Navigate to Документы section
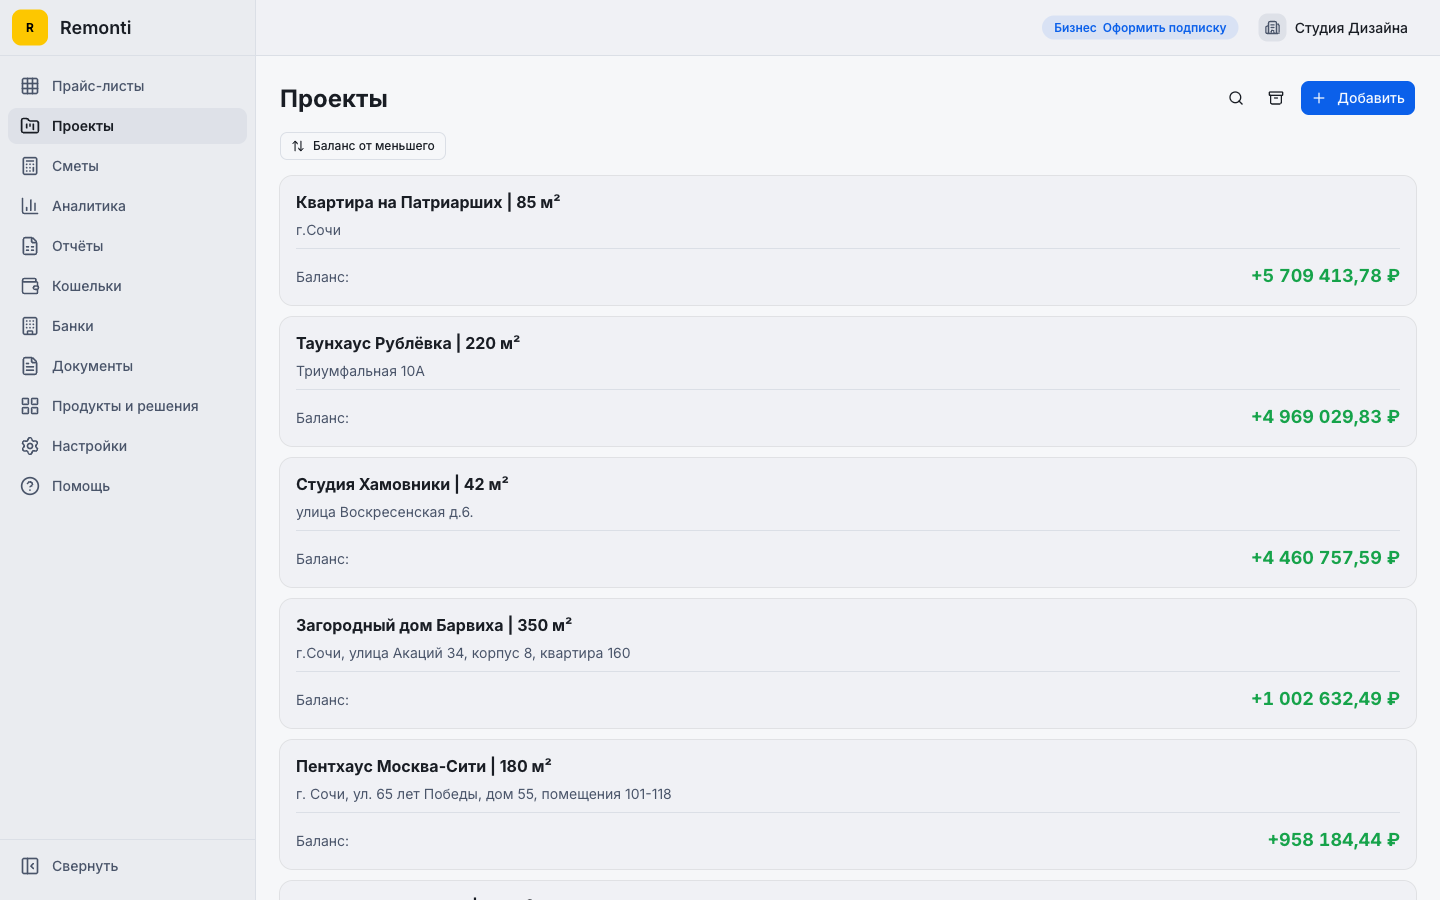Image resolution: width=1440 pixels, height=900 pixels. point(92,366)
